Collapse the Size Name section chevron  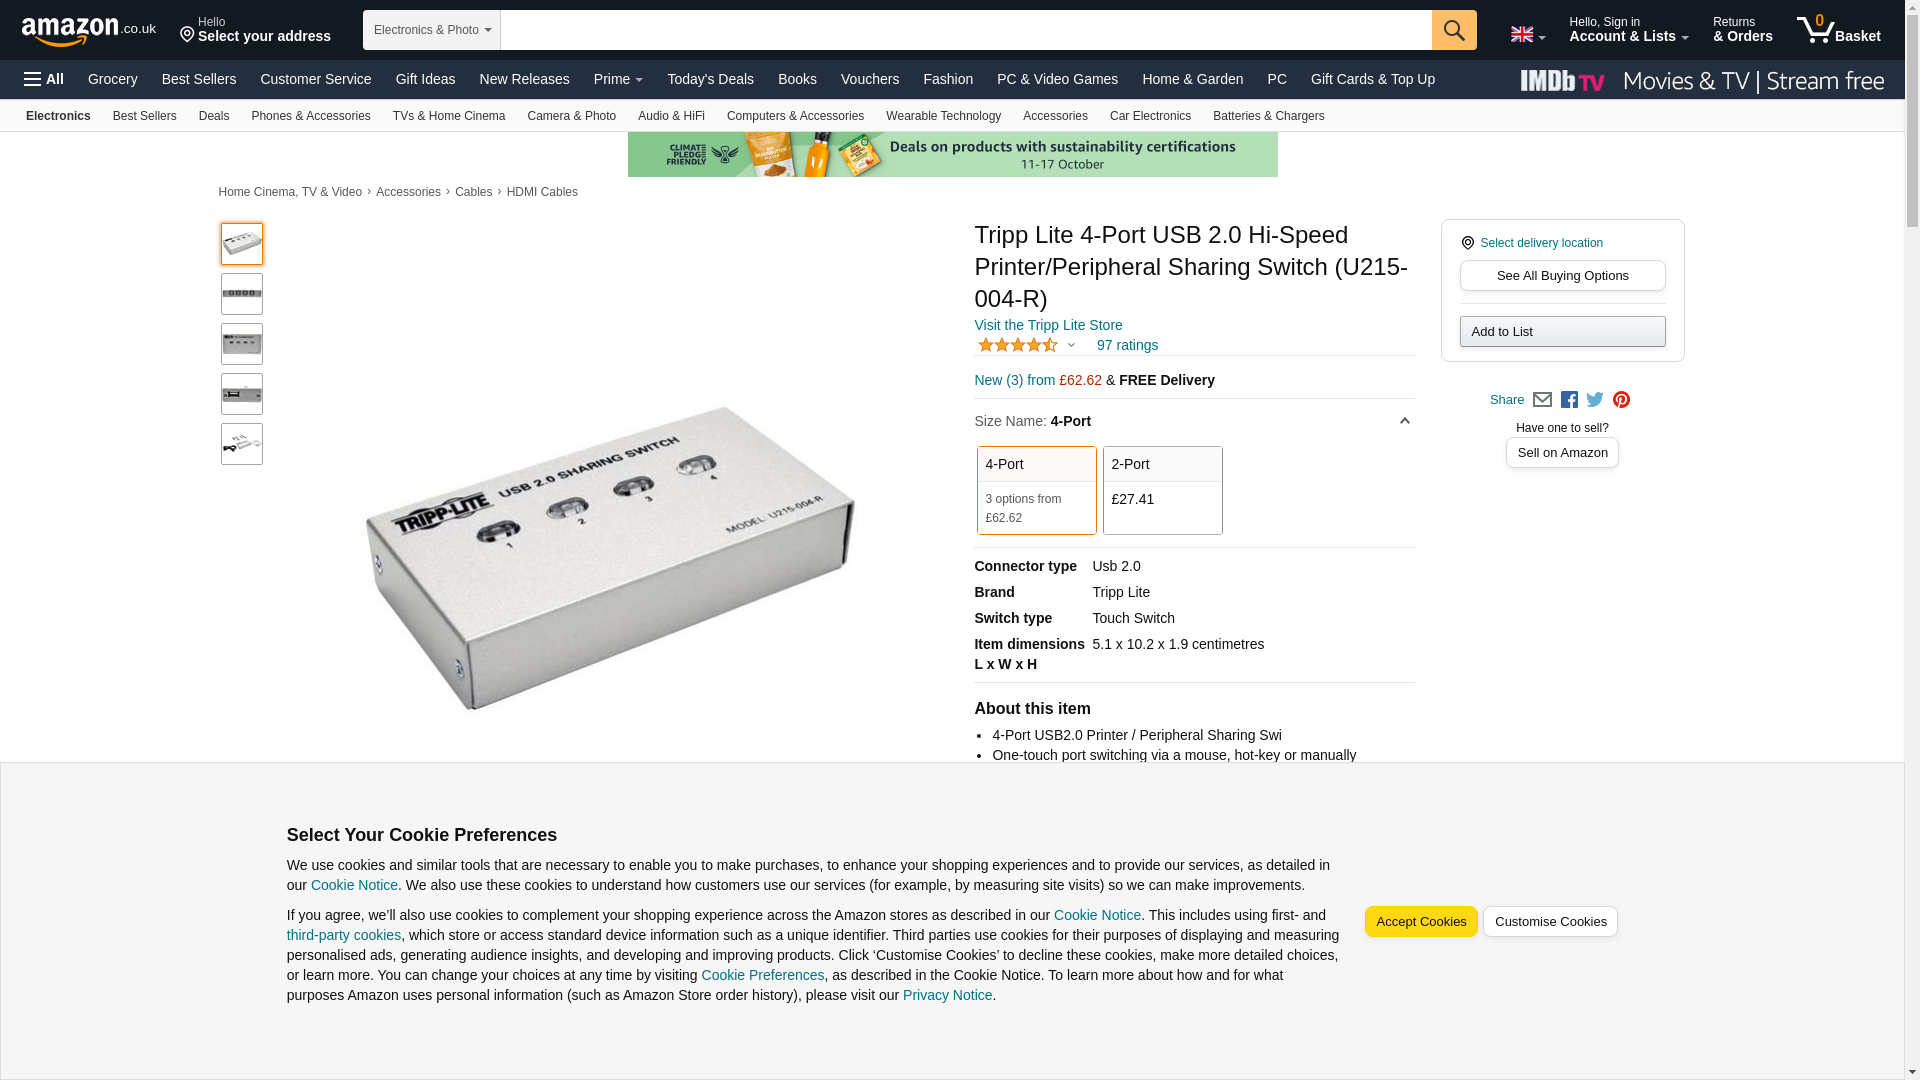(1404, 421)
